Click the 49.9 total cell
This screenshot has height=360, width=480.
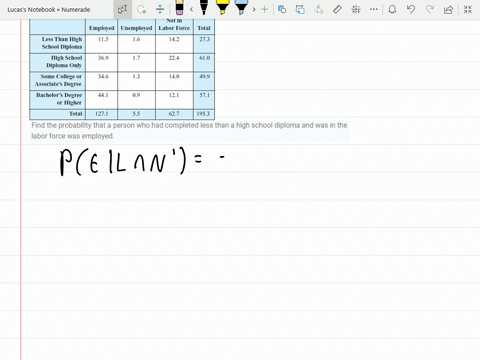click(204, 77)
